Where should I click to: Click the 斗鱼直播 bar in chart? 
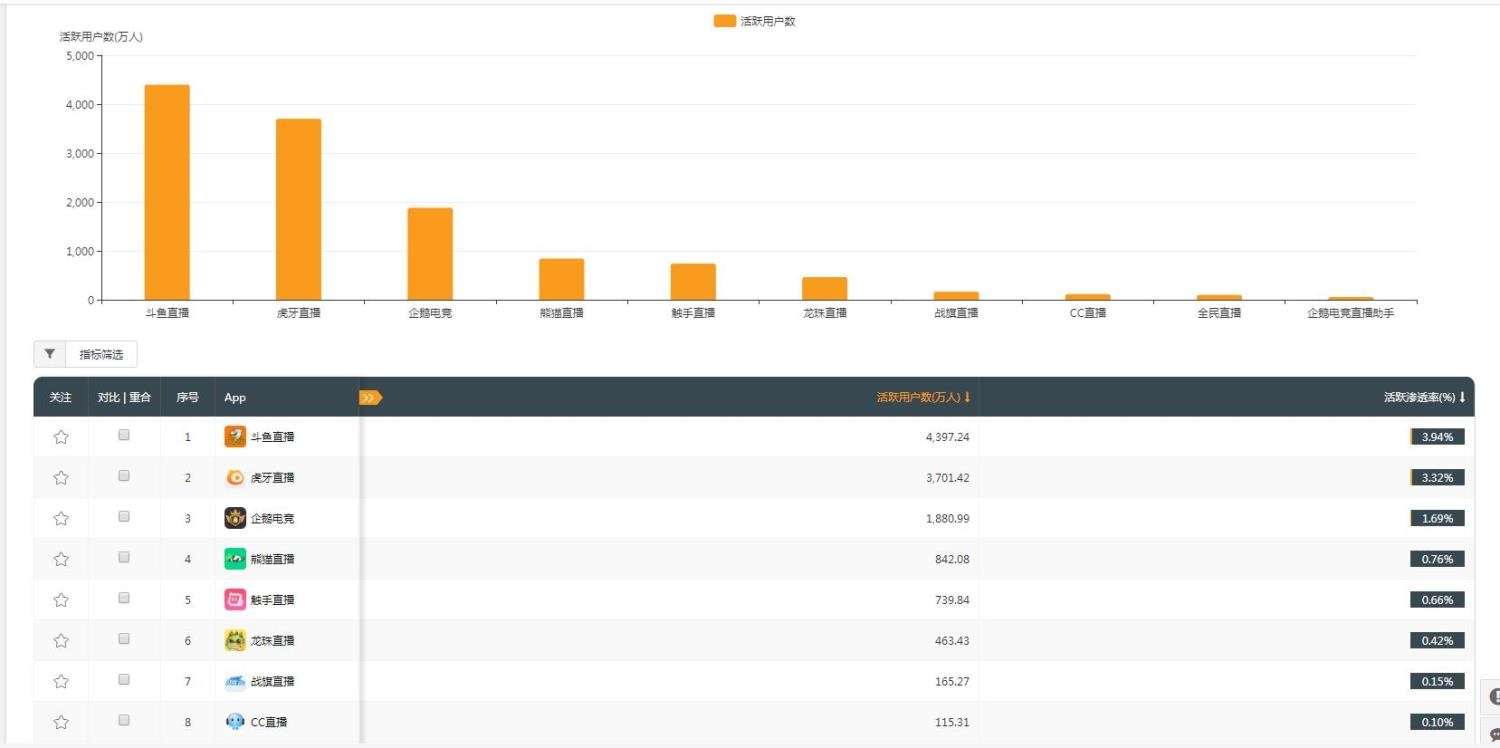point(167,192)
